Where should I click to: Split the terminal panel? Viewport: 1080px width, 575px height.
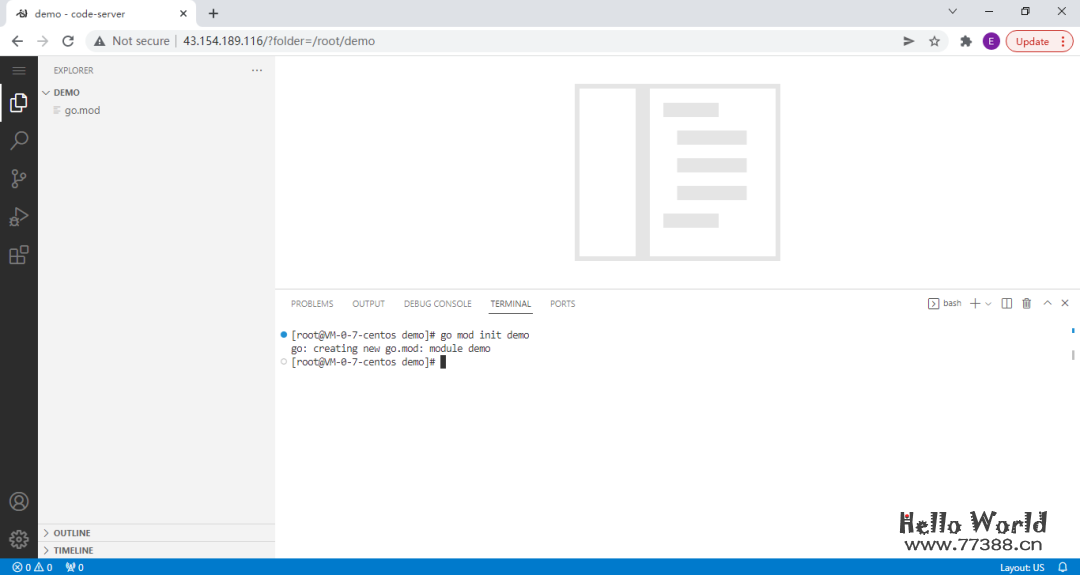(1007, 303)
